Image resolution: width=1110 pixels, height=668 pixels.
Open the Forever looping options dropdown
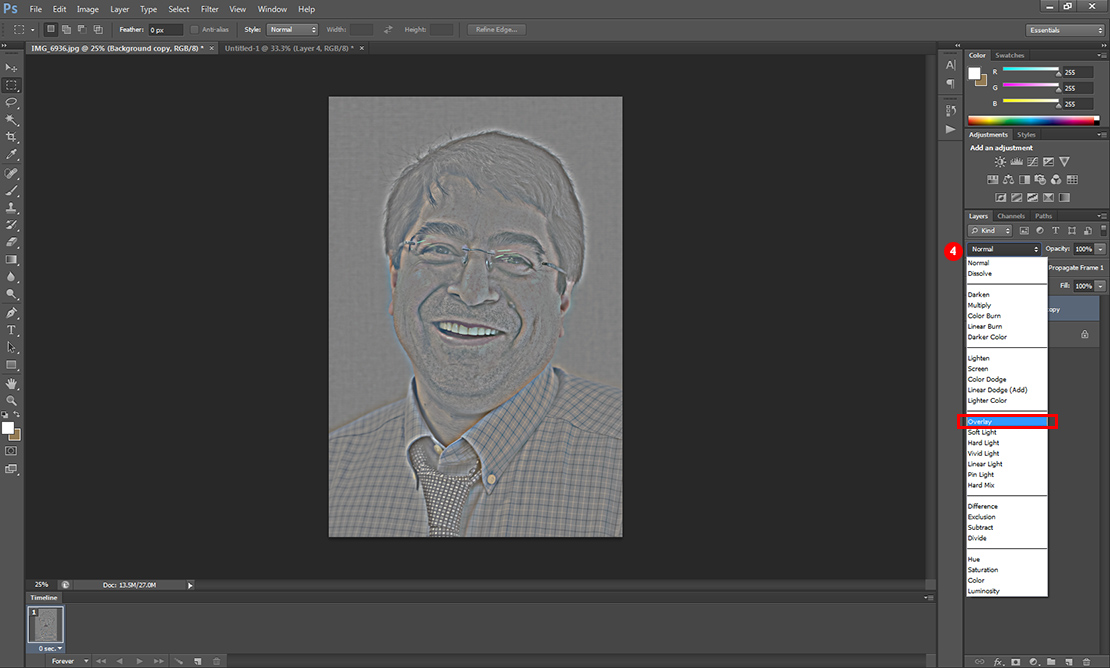pos(69,661)
